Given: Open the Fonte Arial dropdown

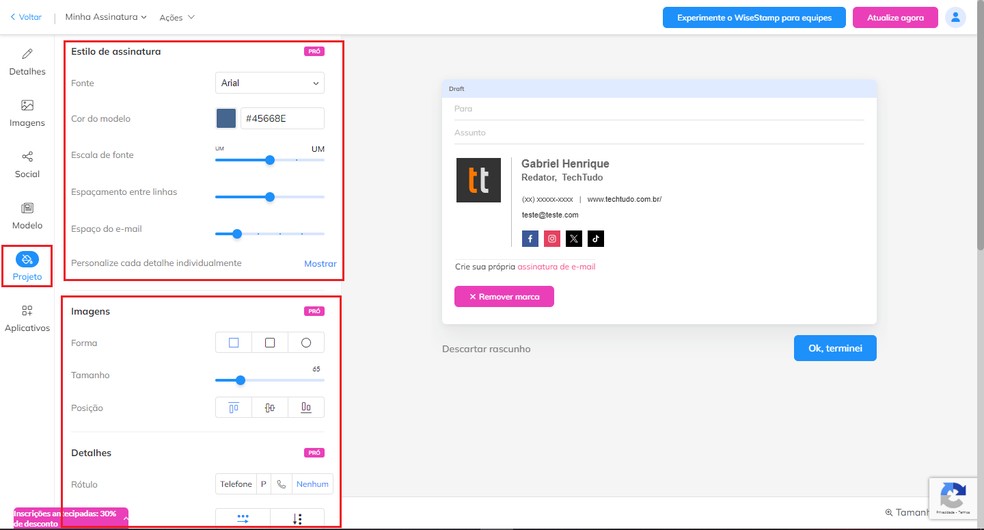Looking at the screenshot, I should pyautogui.click(x=270, y=83).
